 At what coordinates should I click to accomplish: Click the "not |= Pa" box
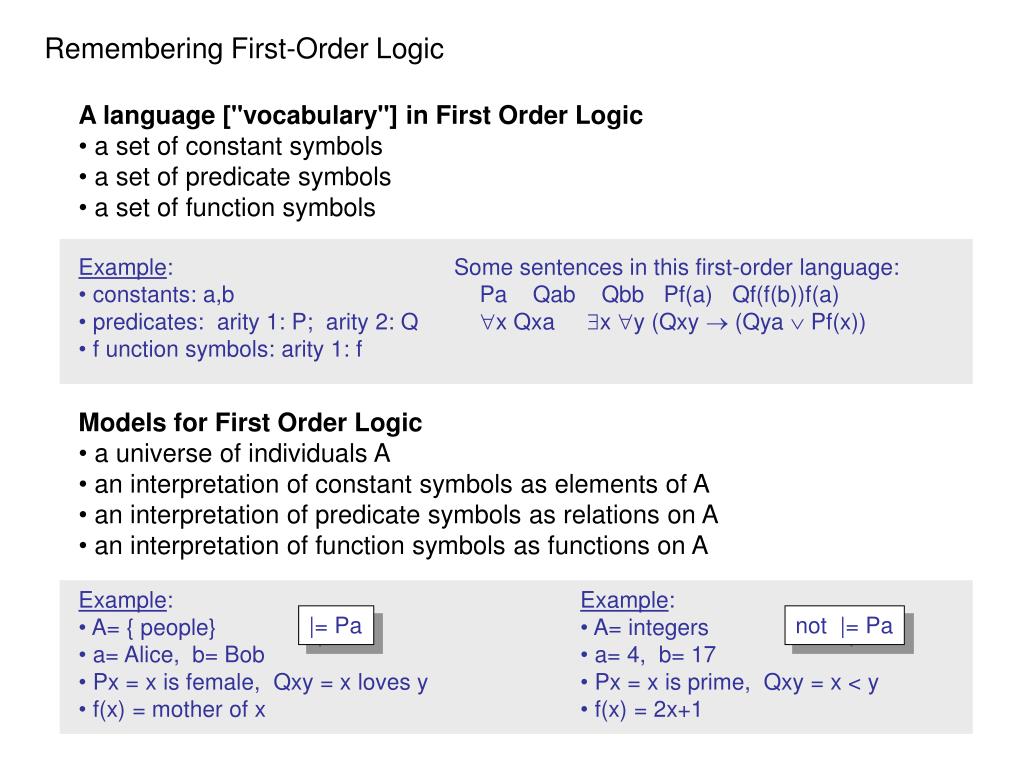coord(844,626)
